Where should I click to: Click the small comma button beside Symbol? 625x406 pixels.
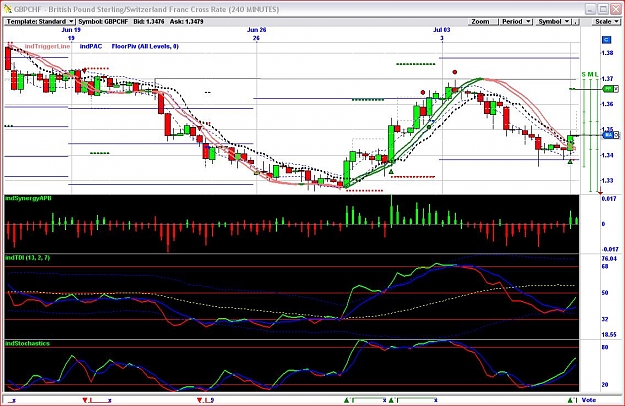click(576, 22)
